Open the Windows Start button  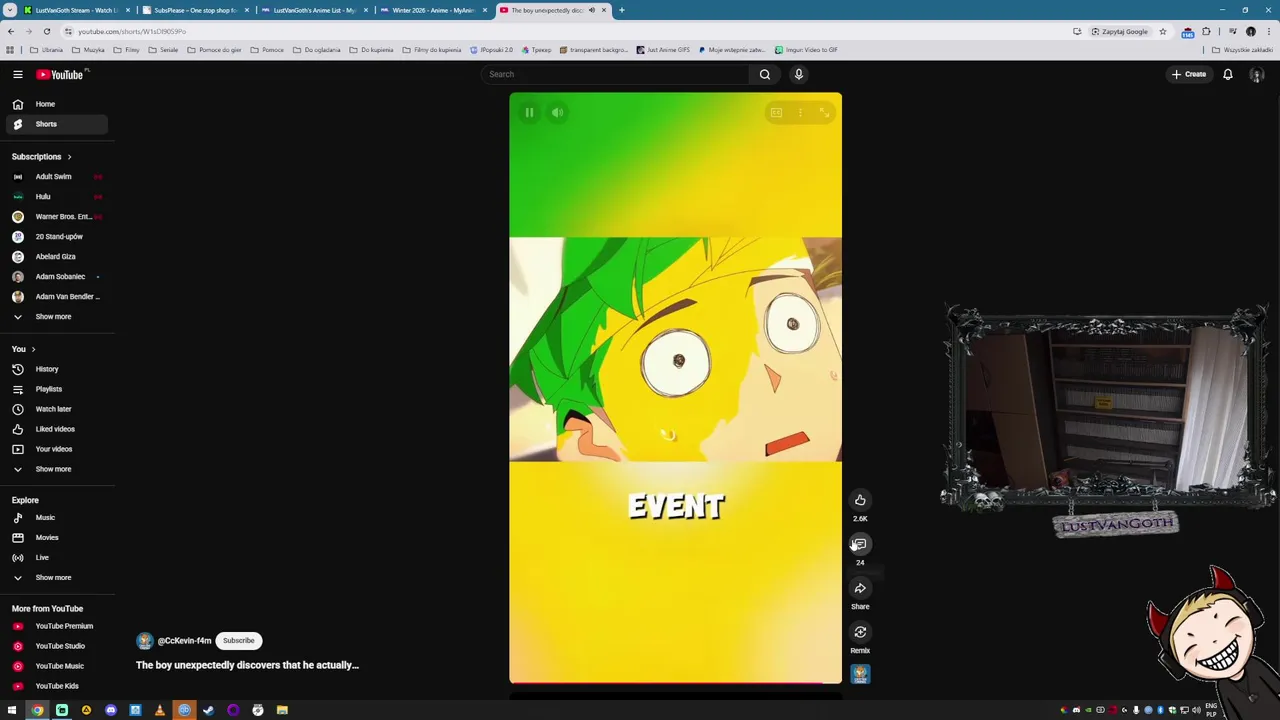tap(12, 710)
